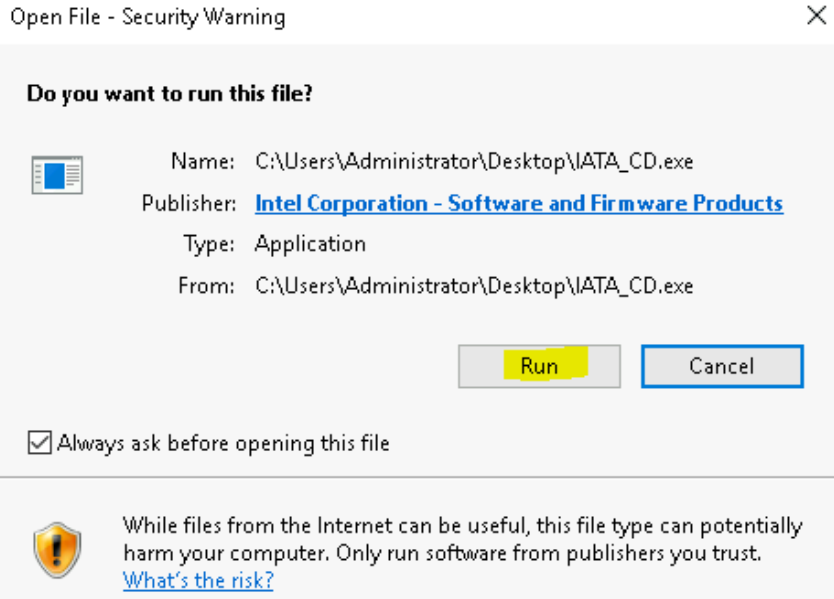Click the IATA_CD.exe path beside From
This screenshot has height=599, width=834.
click(x=474, y=285)
